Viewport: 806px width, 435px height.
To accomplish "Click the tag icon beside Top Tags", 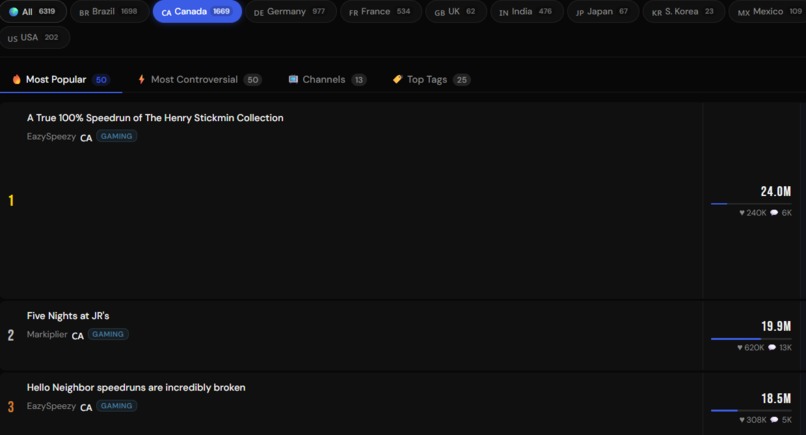I will tap(397, 79).
